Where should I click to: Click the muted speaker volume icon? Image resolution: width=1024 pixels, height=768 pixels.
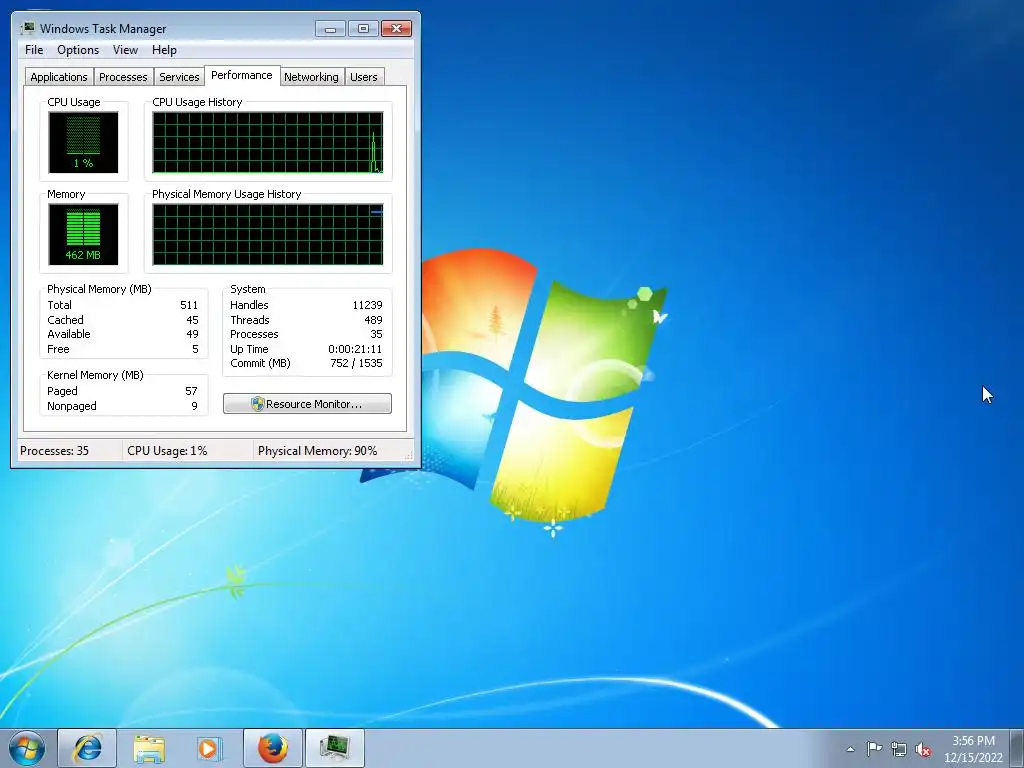(923, 749)
